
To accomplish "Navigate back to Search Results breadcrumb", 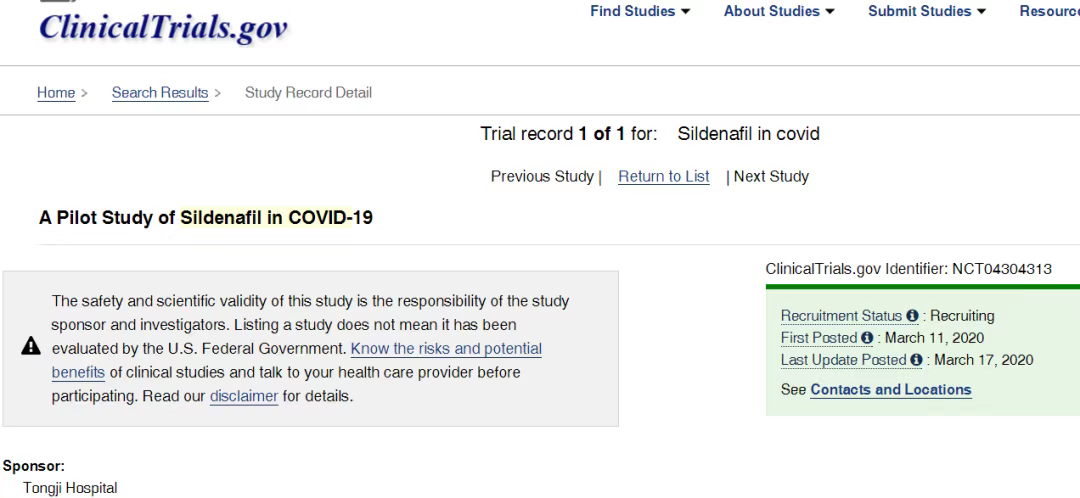I will [160, 92].
